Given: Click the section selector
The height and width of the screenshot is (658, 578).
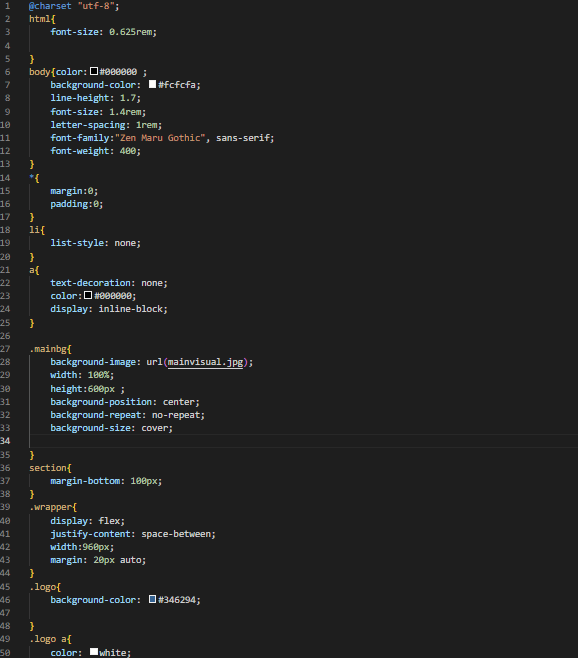Looking at the screenshot, I should tap(47, 468).
